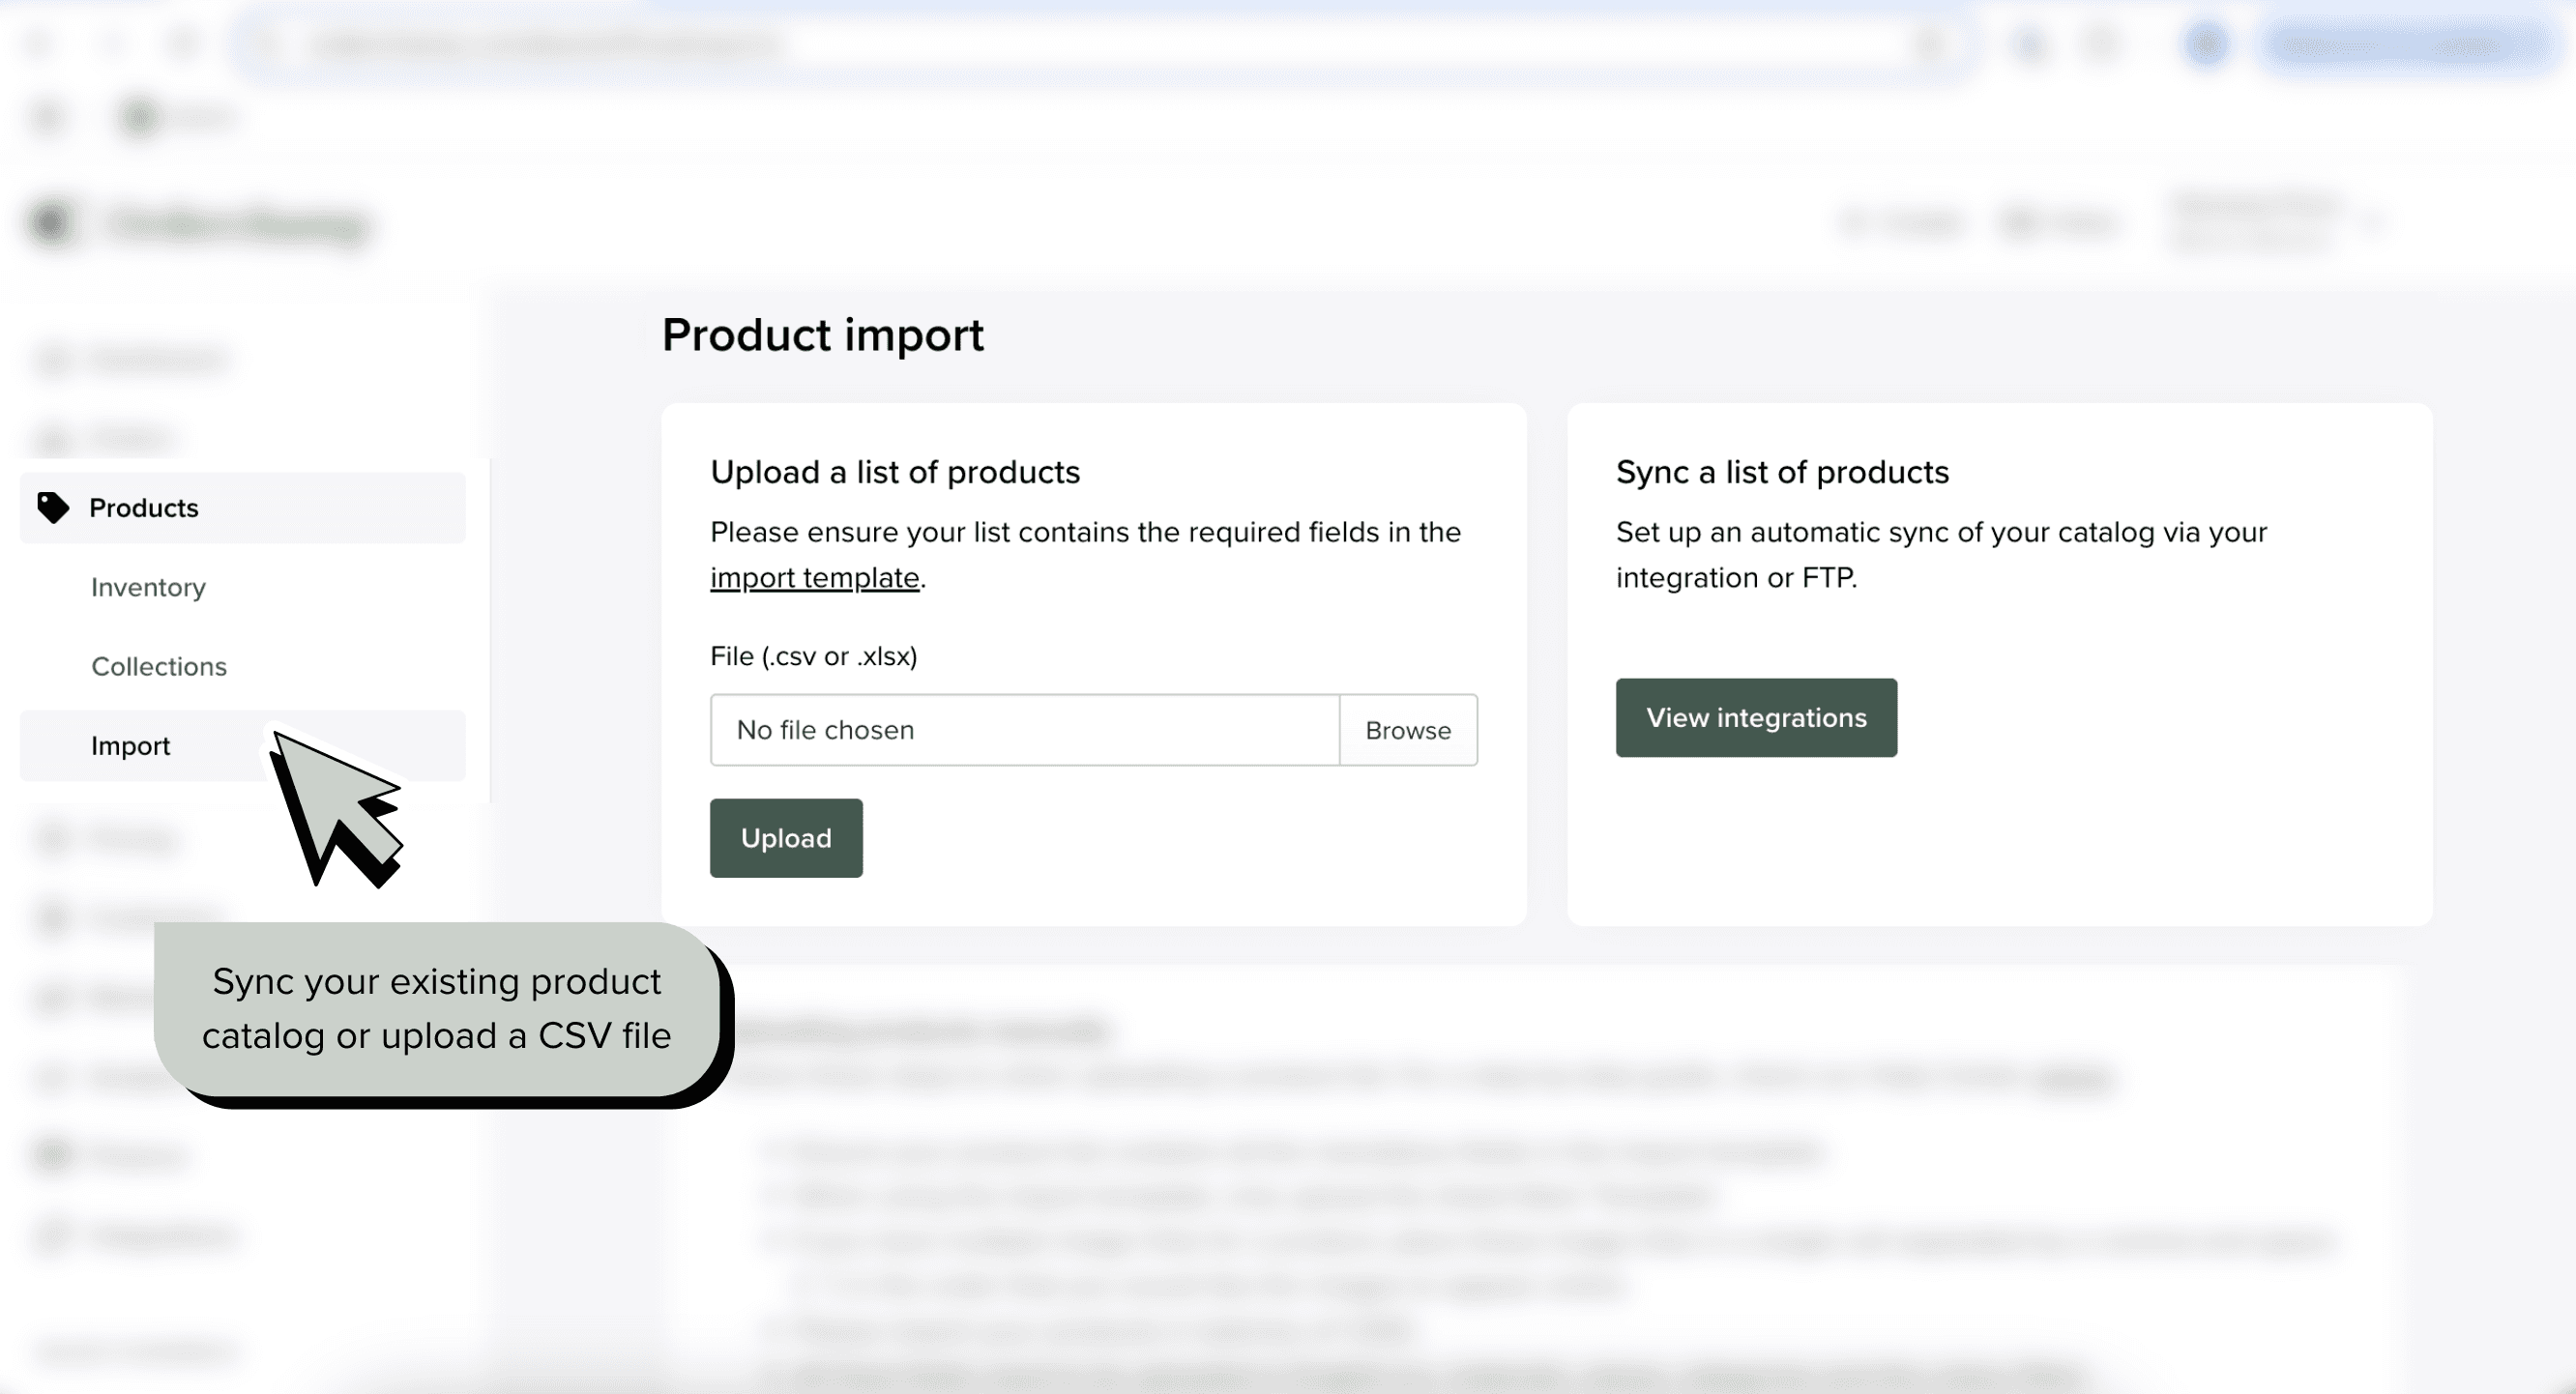Click the Upload button
The height and width of the screenshot is (1394, 2576).
click(x=785, y=838)
